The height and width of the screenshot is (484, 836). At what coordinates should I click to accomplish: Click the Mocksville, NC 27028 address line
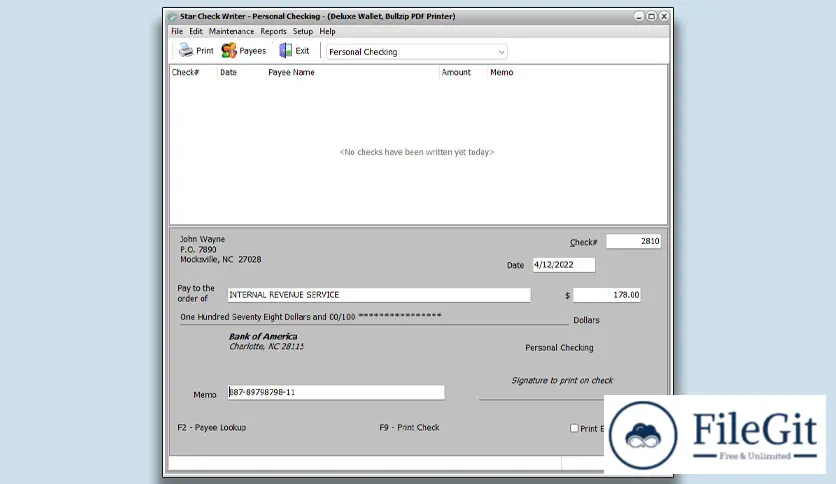221,260
